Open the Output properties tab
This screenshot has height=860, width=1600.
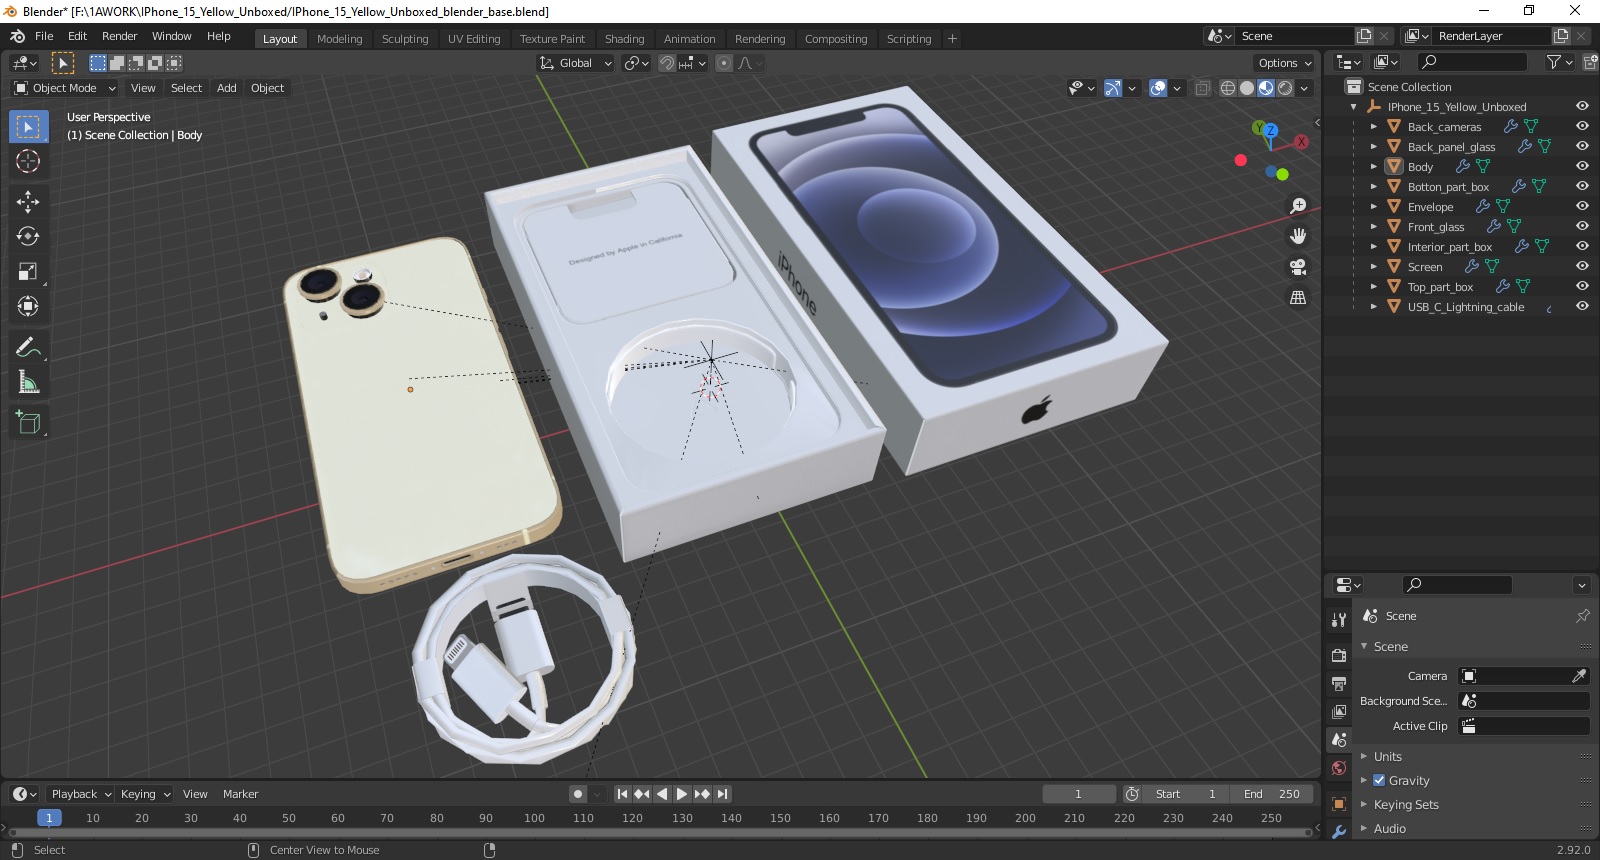[1339, 684]
